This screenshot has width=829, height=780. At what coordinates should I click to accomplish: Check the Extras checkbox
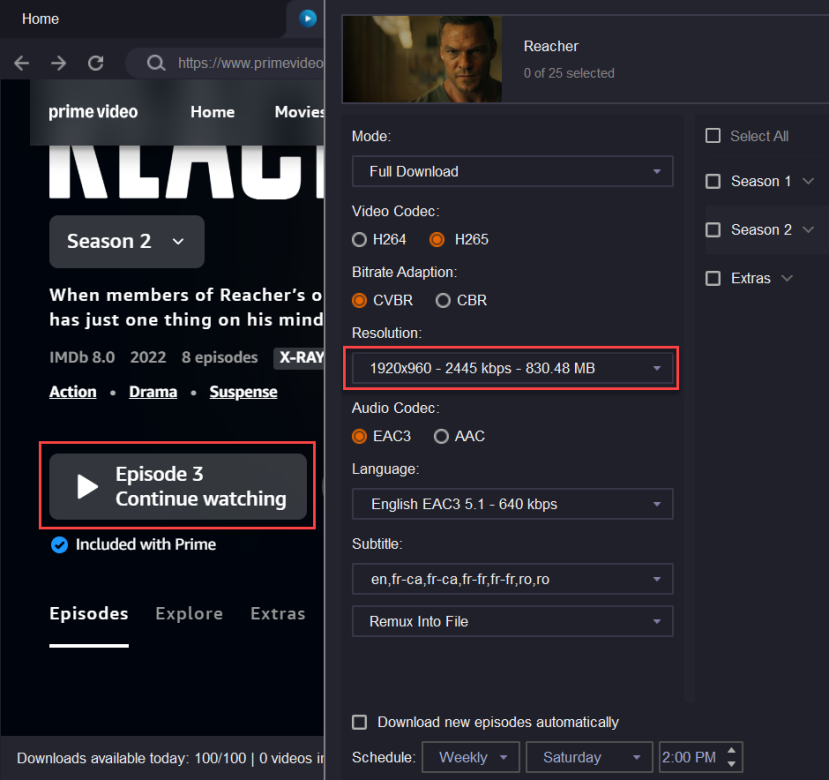coord(713,278)
